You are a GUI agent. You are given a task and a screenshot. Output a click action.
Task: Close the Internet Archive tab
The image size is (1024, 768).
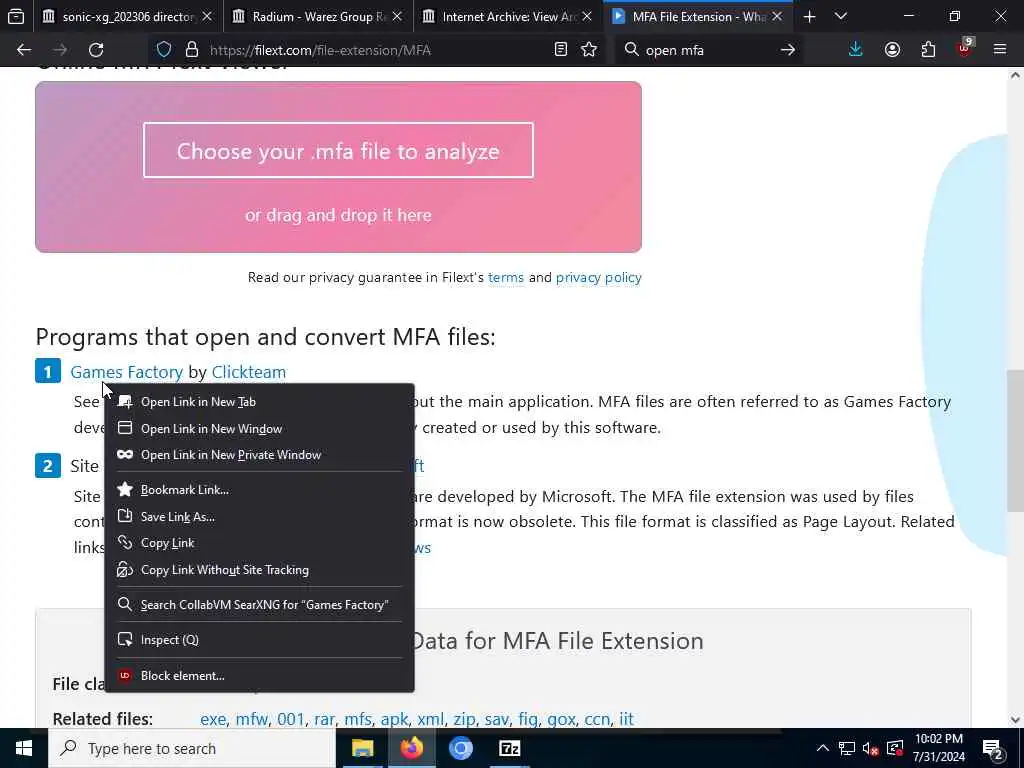click(x=587, y=17)
